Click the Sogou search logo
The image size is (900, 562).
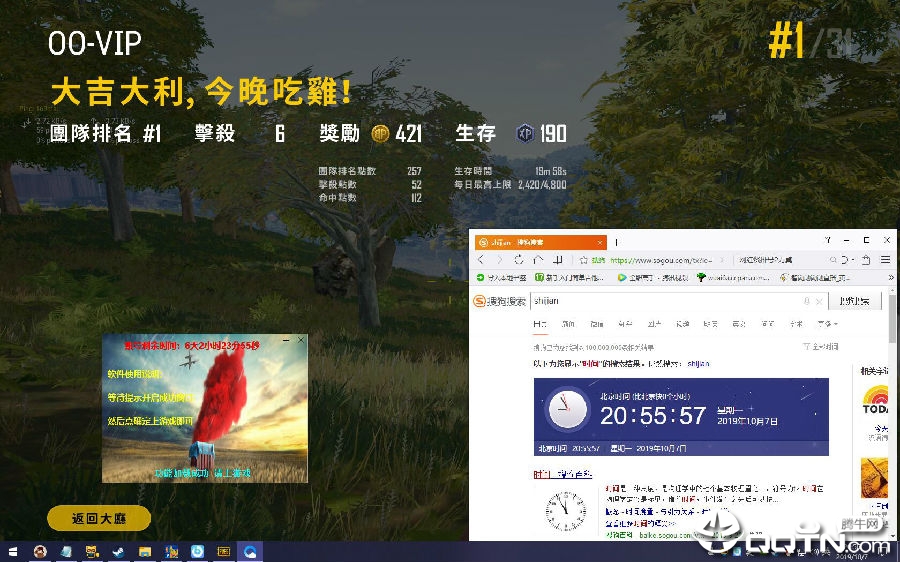point(499,301)
